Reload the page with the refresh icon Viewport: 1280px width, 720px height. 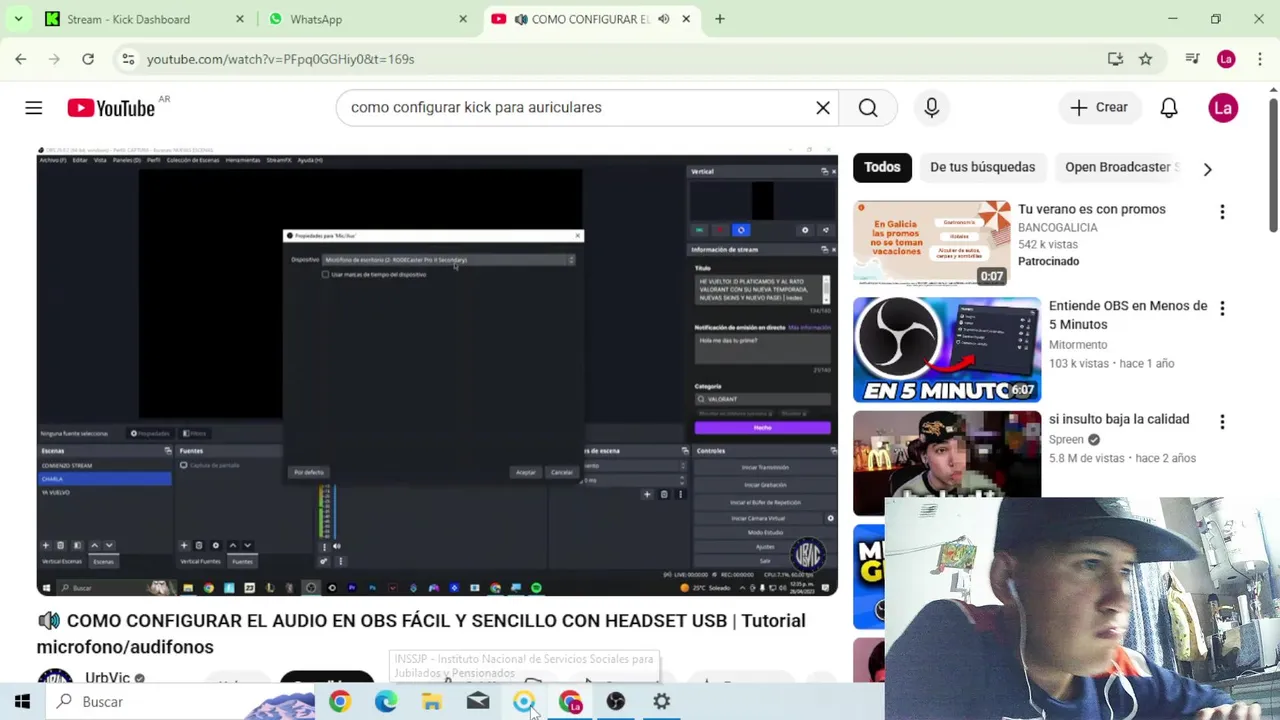click(88, 59)
